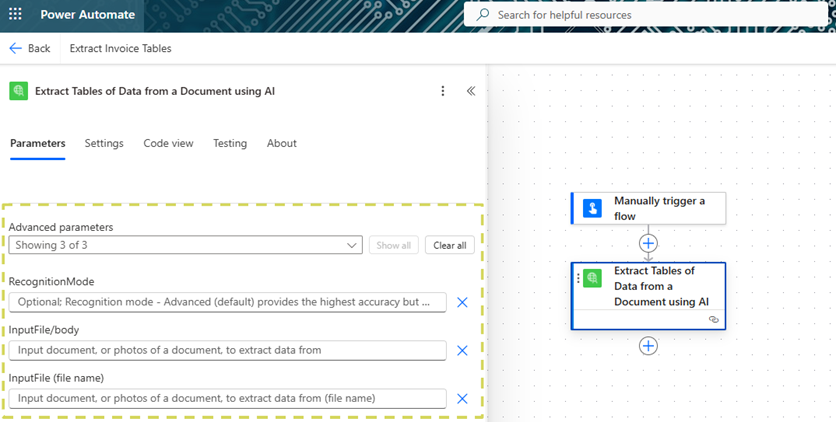This screenshot has width=836, height=422.
Task: Collapse the action panel with double chevron
Action: pos(471,91)
